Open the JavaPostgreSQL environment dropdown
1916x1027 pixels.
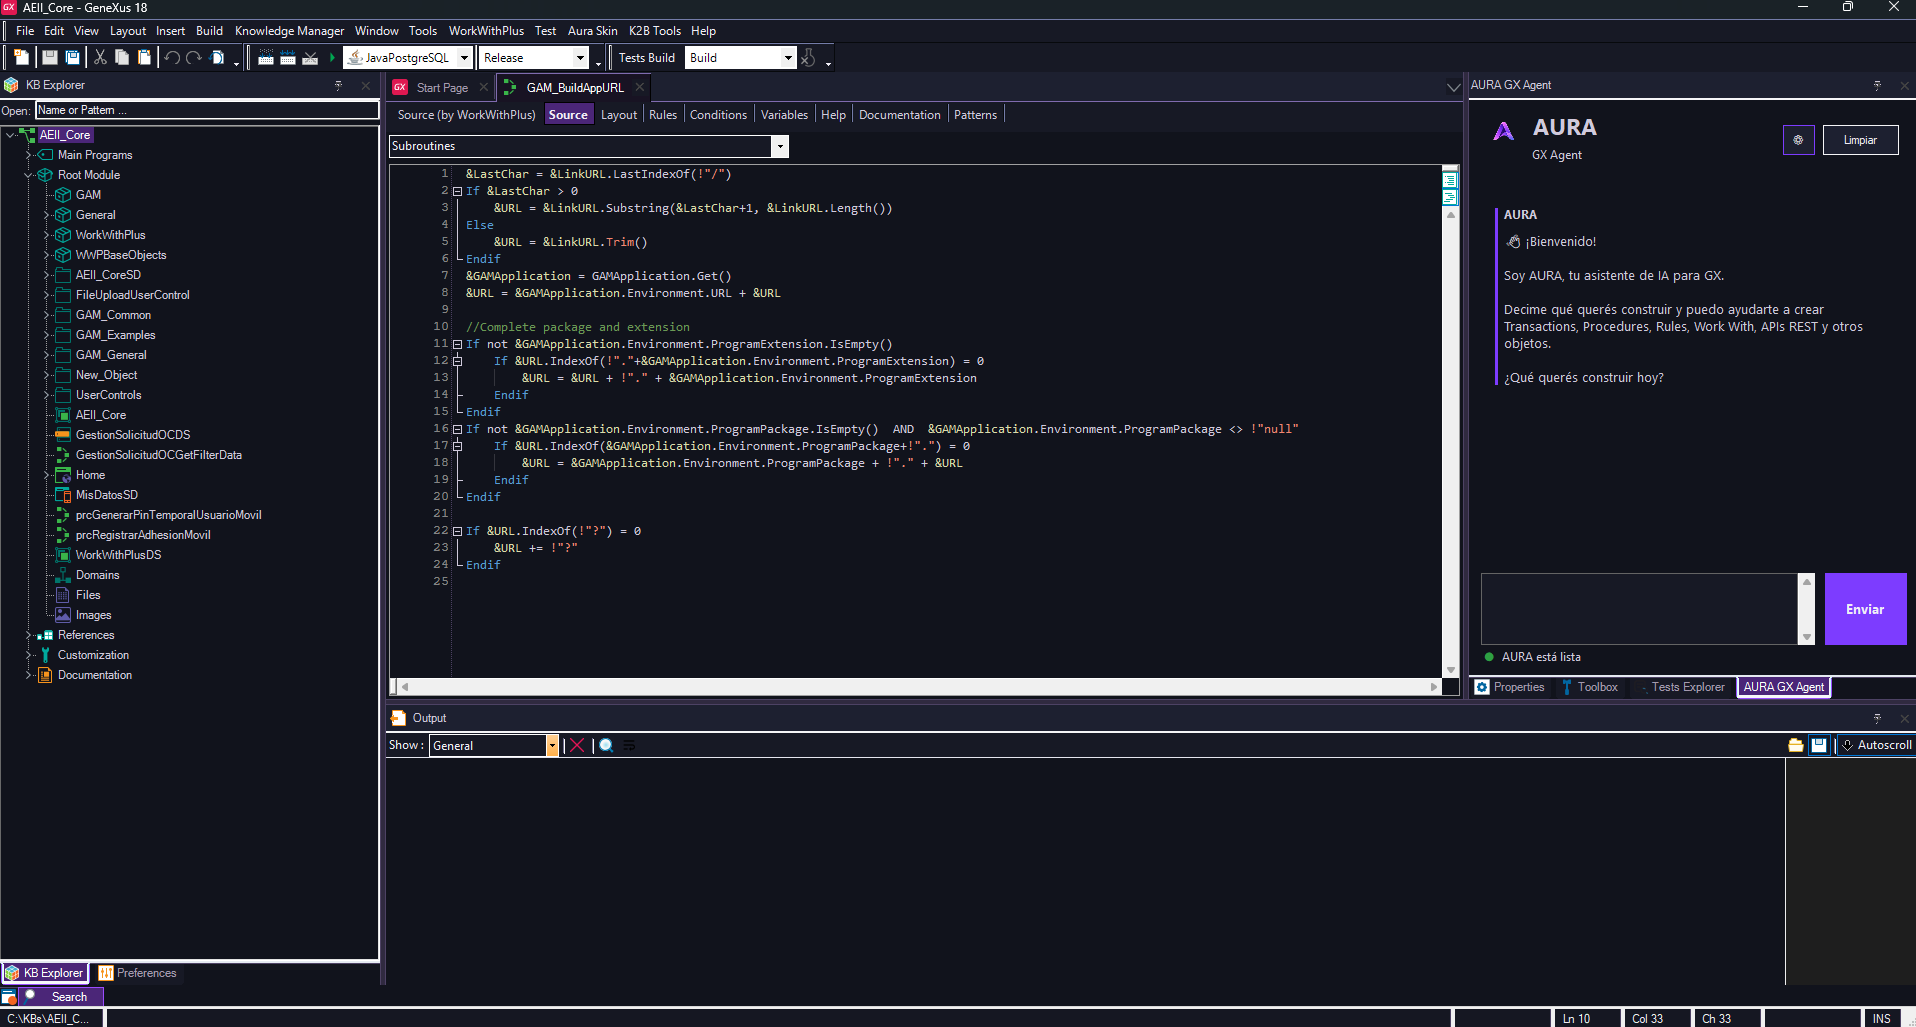pyautogui.click(x=464, y=58)
